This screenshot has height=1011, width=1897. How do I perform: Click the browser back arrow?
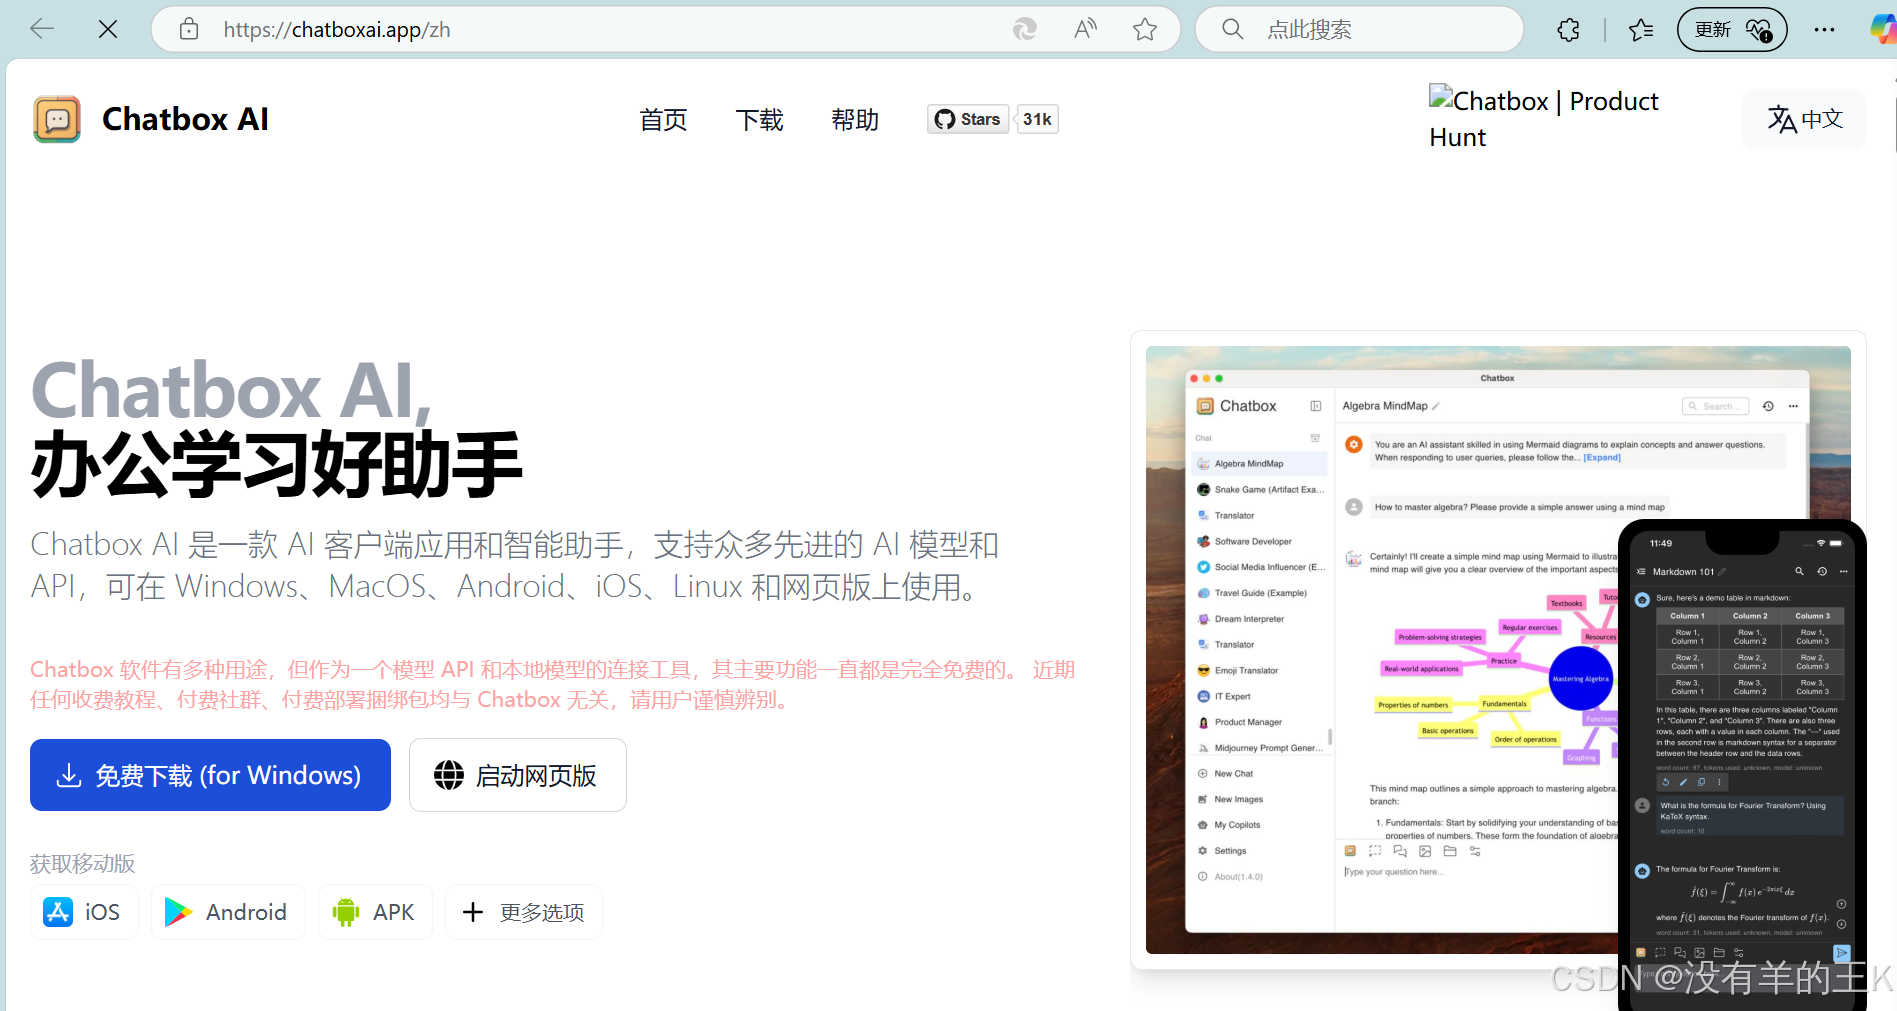click(x=42, y=29)
